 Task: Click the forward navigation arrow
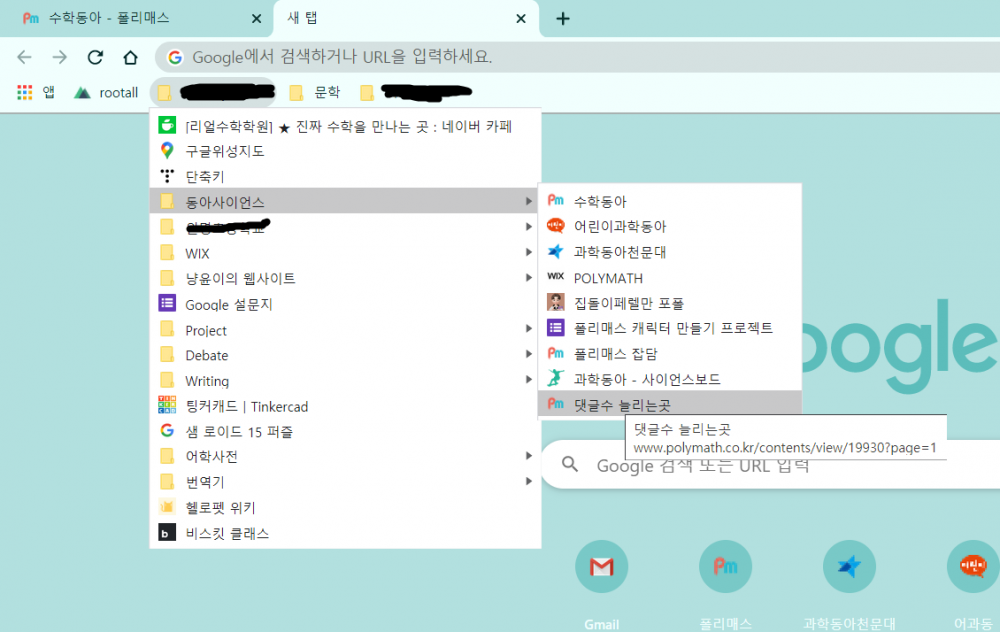[60, 57]
